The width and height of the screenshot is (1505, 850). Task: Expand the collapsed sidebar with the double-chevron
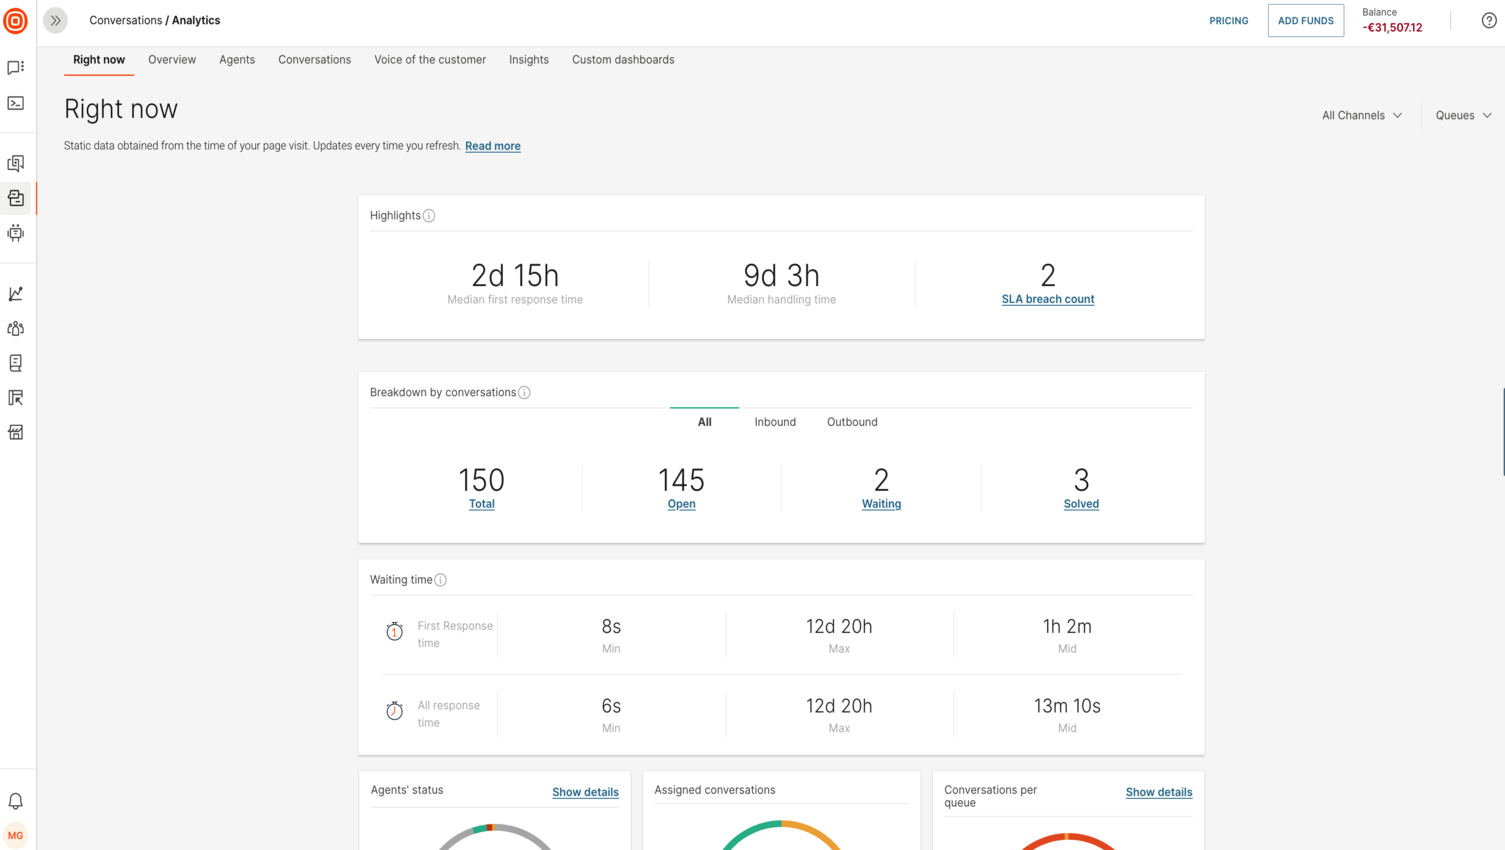click(55, 20)
